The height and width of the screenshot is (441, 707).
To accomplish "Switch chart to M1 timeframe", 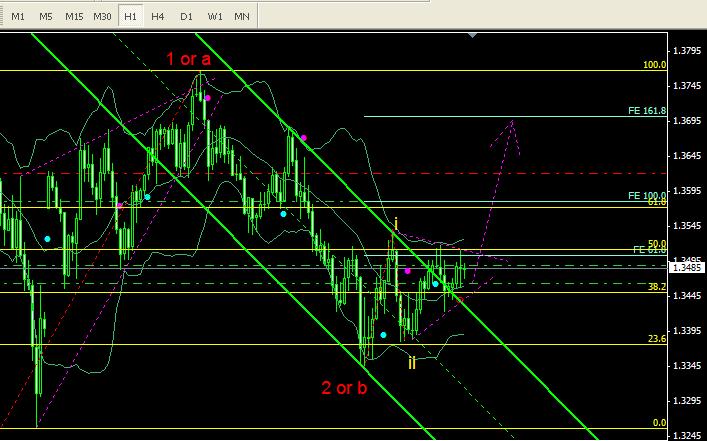I will click(x=18, y=17).
